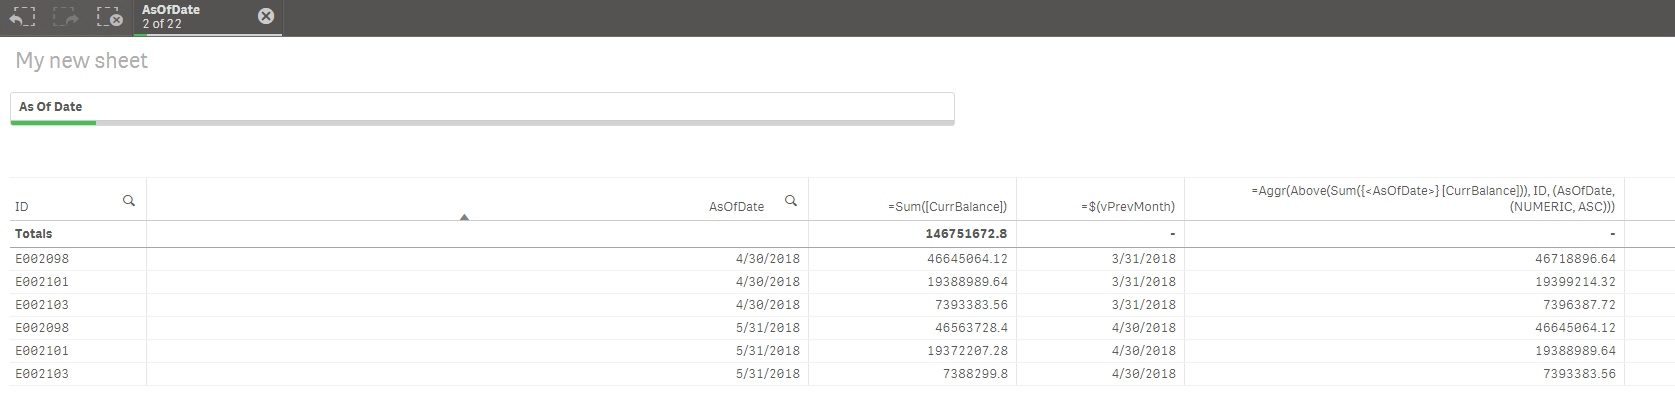Viewport: 1675px width, 409px height.
Task: Click the green selection bar under As Of Date
Action: click(x=53, y=122)
